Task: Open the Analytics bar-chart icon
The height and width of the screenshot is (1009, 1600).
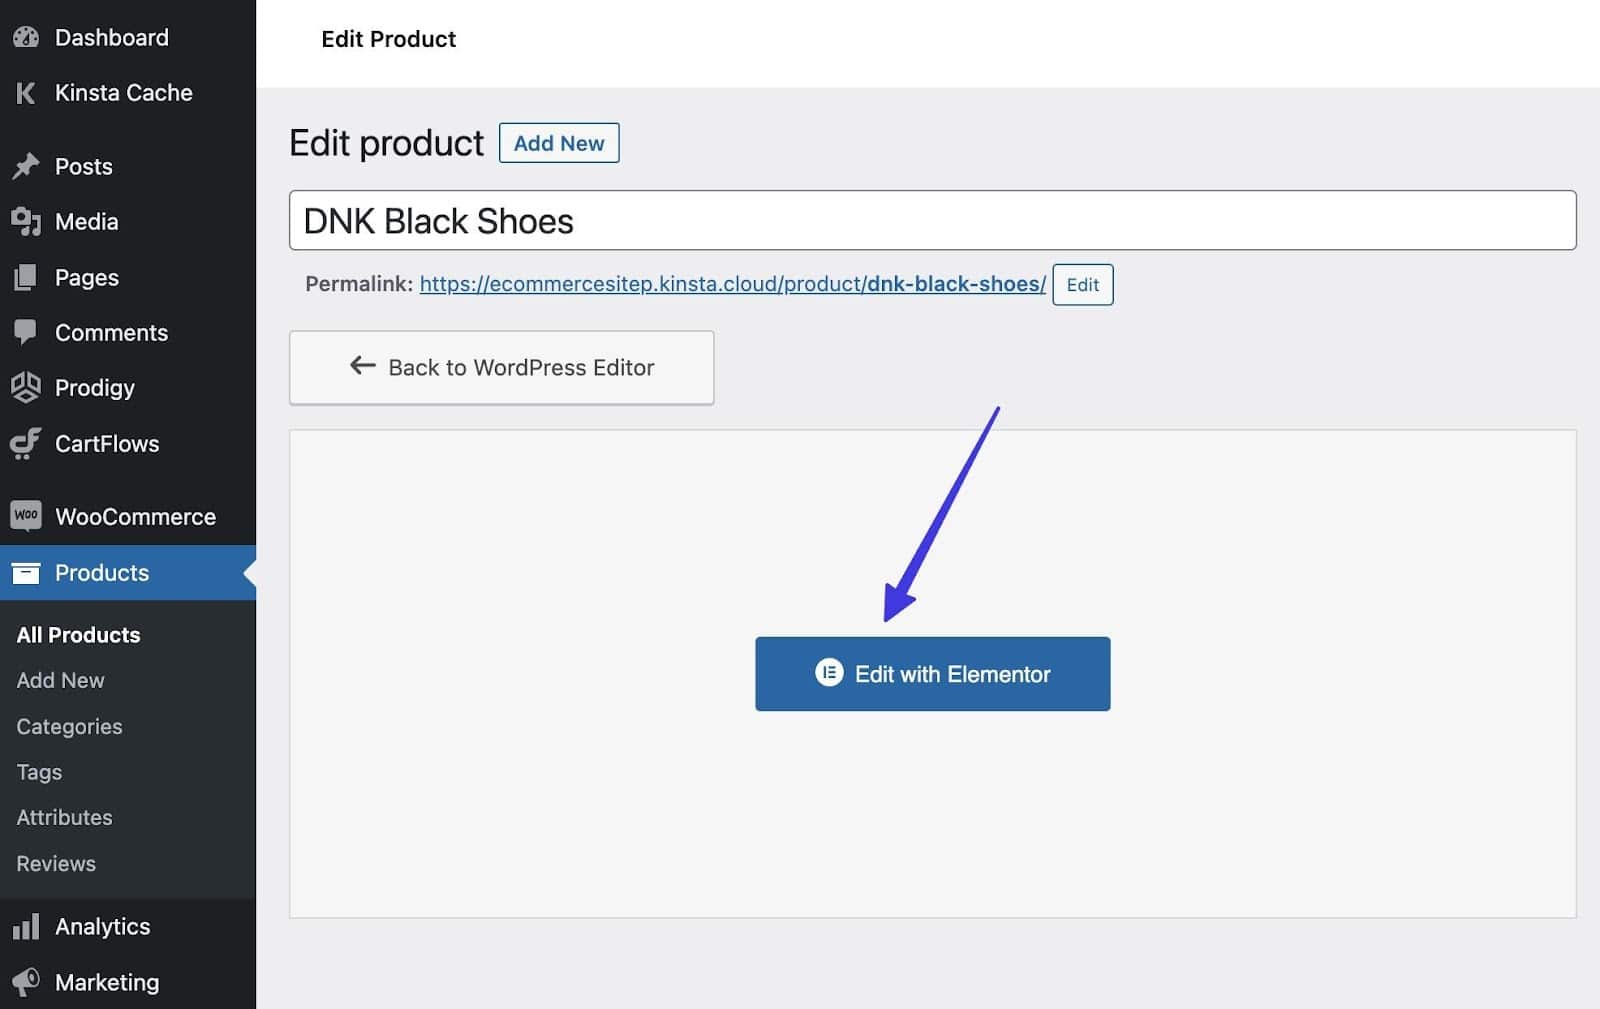Action: pyautogui.click(x=25, y=926)
